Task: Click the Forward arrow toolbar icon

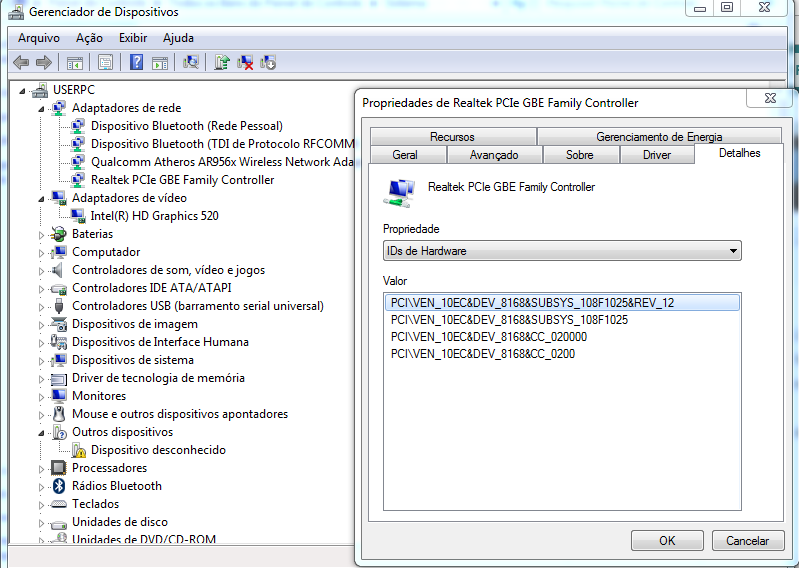Action: tap(44, 63)
